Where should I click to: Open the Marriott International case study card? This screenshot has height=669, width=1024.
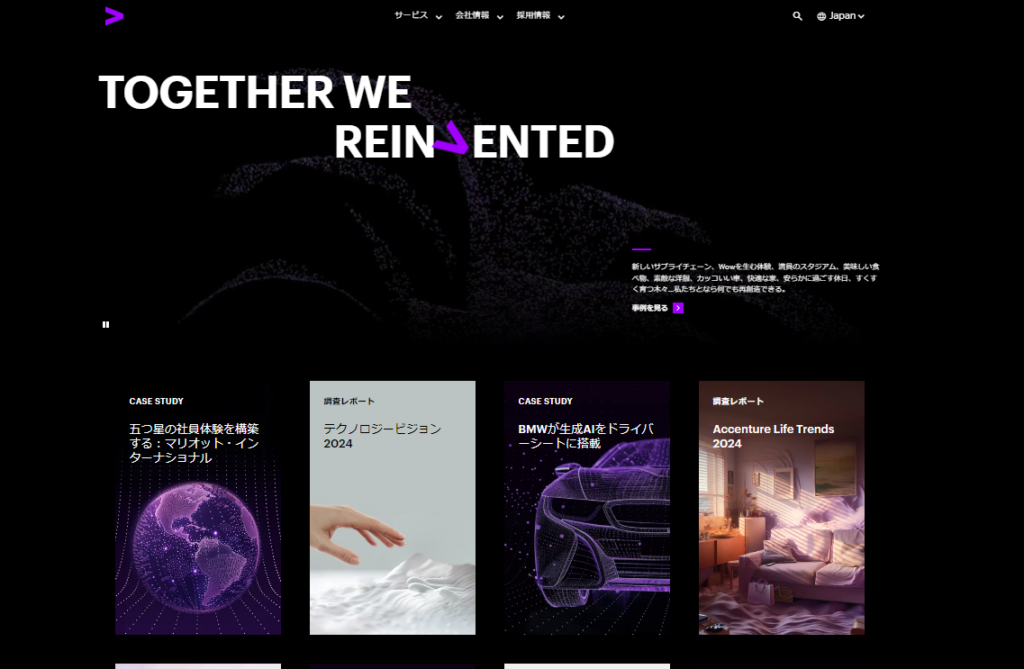click(x=198, y=508)
